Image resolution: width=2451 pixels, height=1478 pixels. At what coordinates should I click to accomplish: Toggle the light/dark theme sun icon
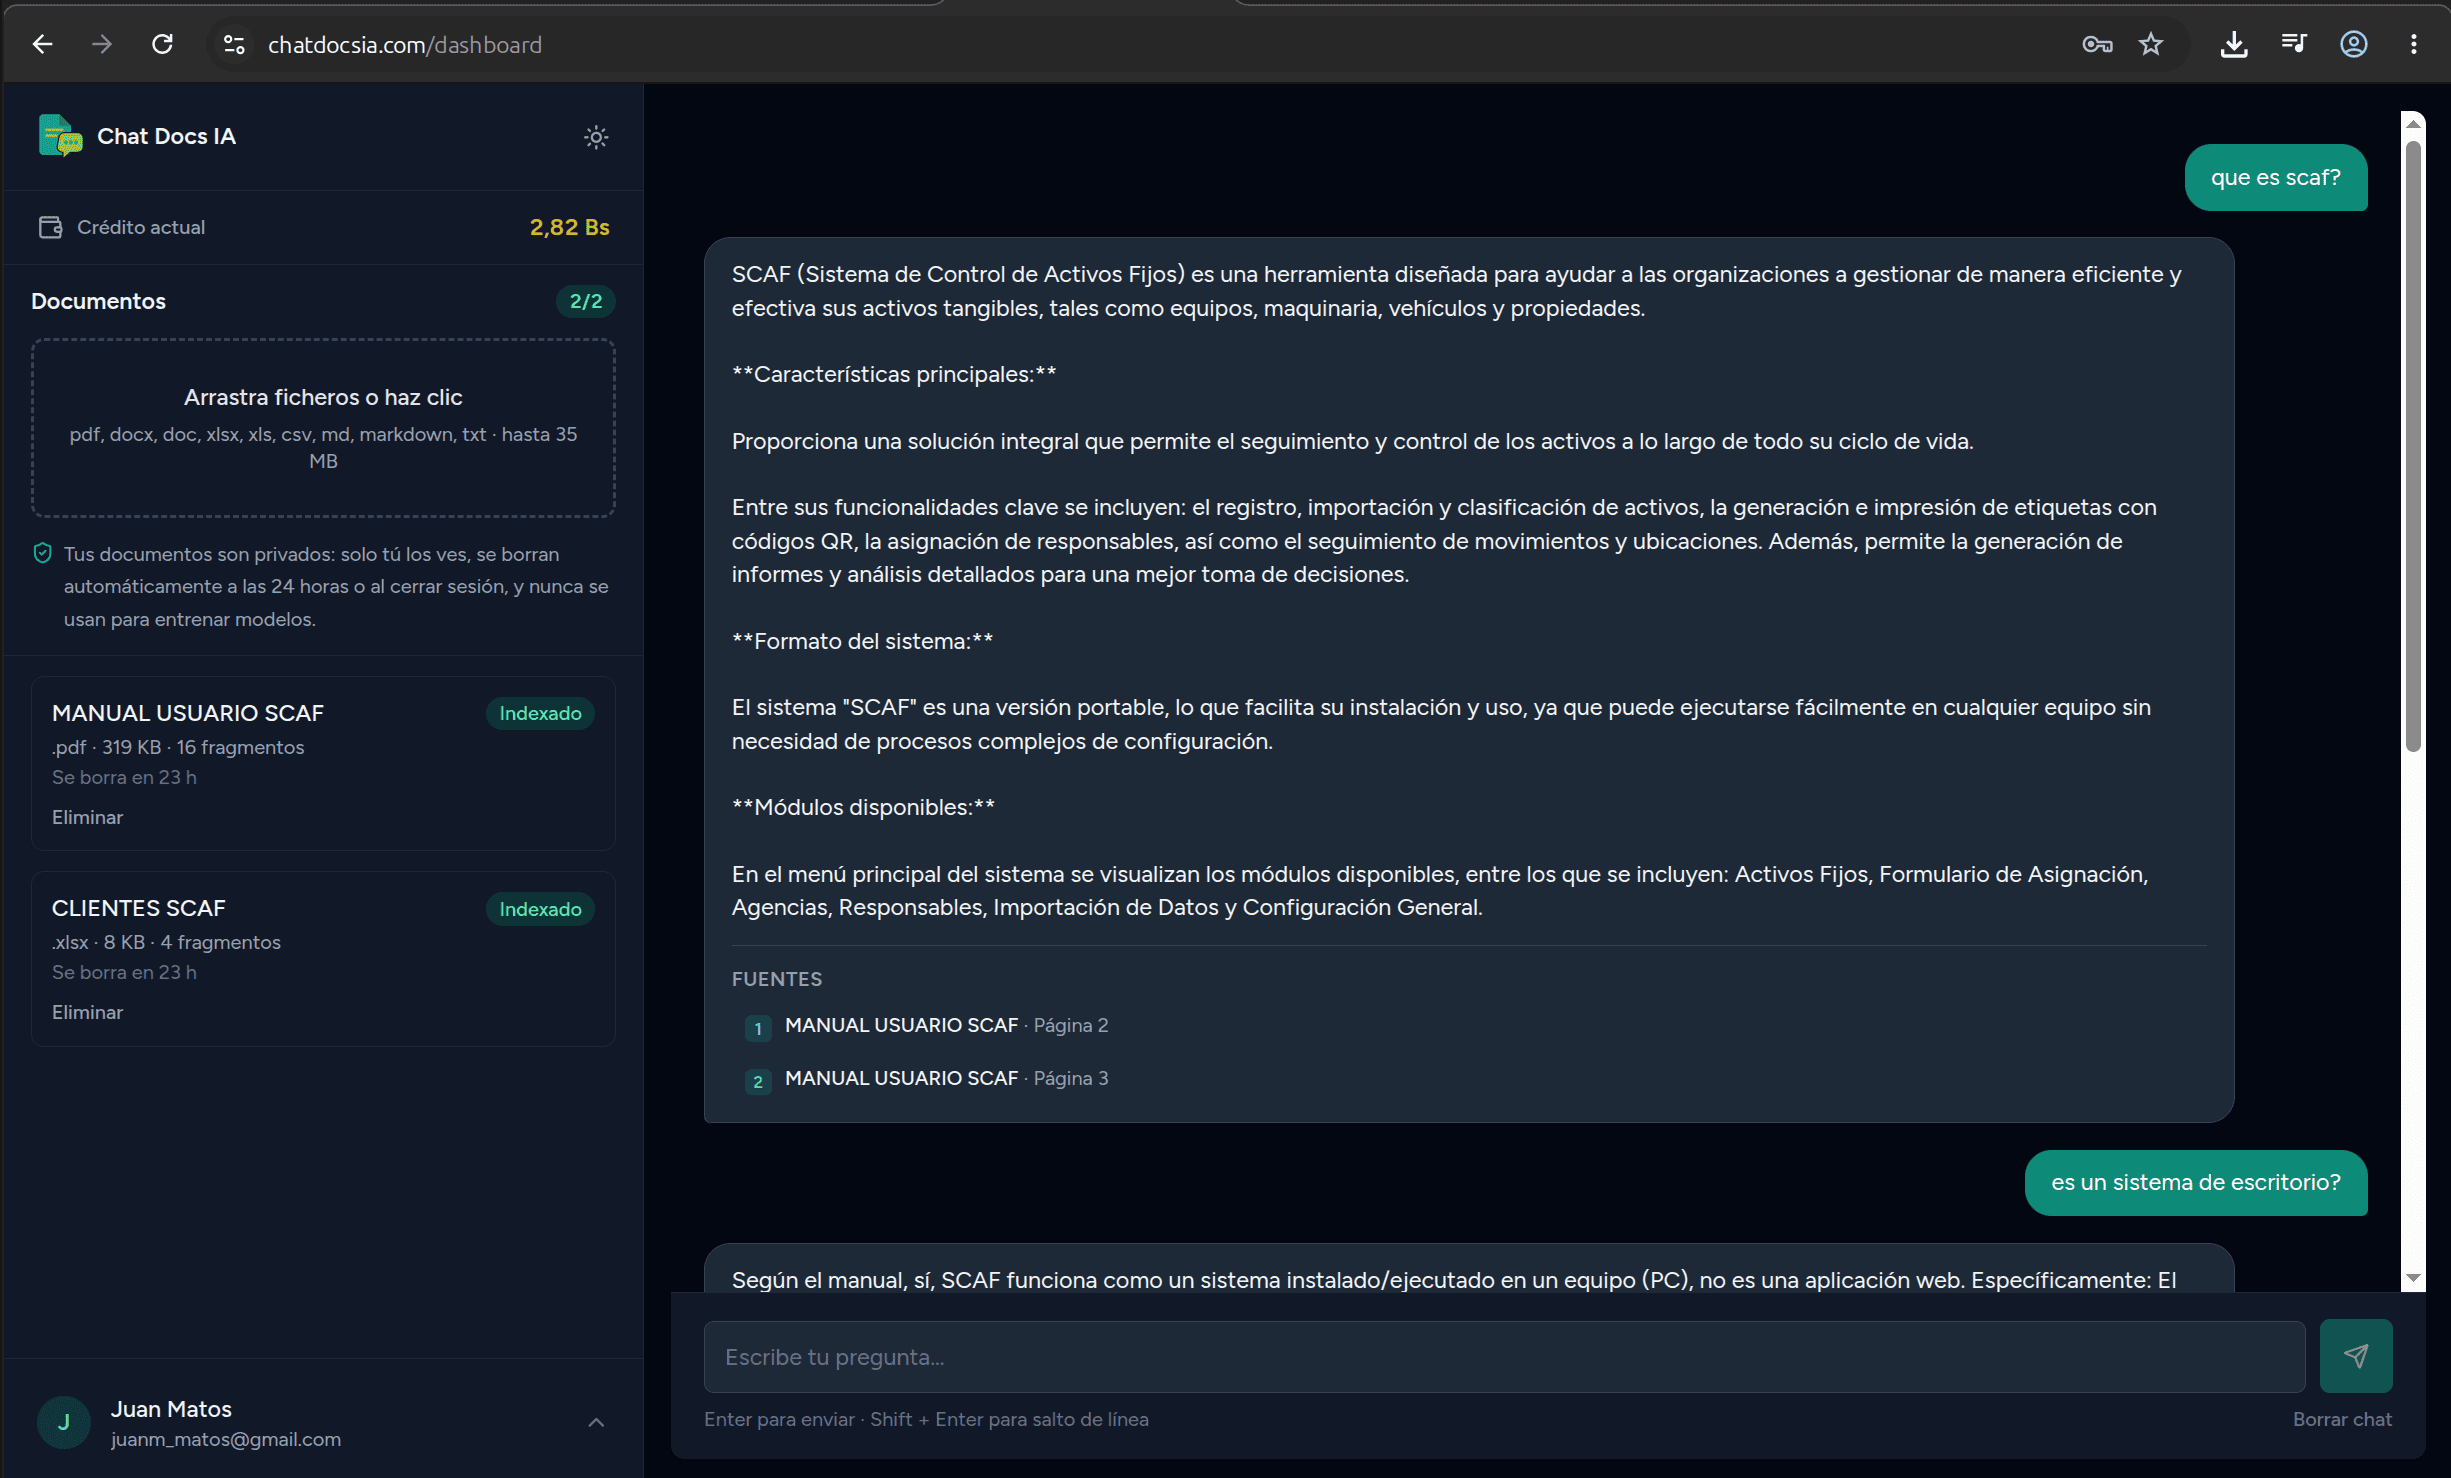point(596,137)
